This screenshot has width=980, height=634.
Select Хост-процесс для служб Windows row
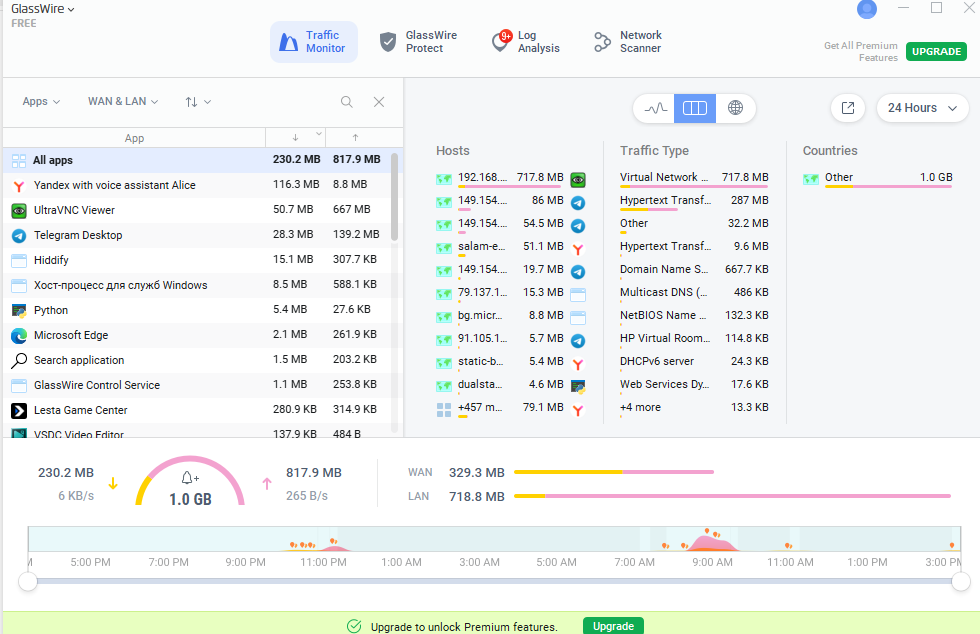[197, 285]
